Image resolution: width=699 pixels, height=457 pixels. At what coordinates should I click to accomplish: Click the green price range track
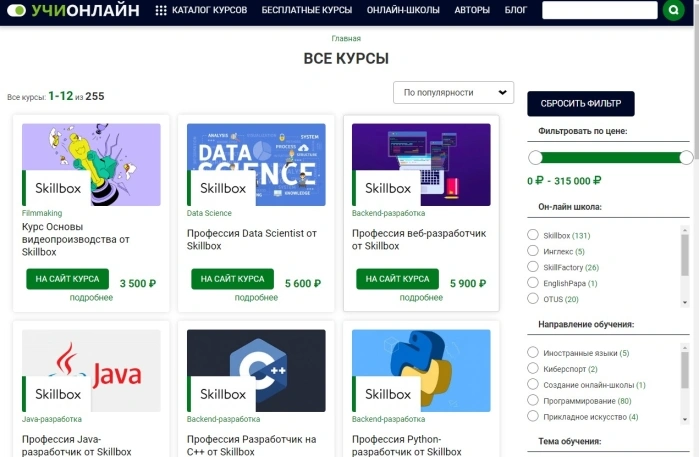click(x=611, y=157)
